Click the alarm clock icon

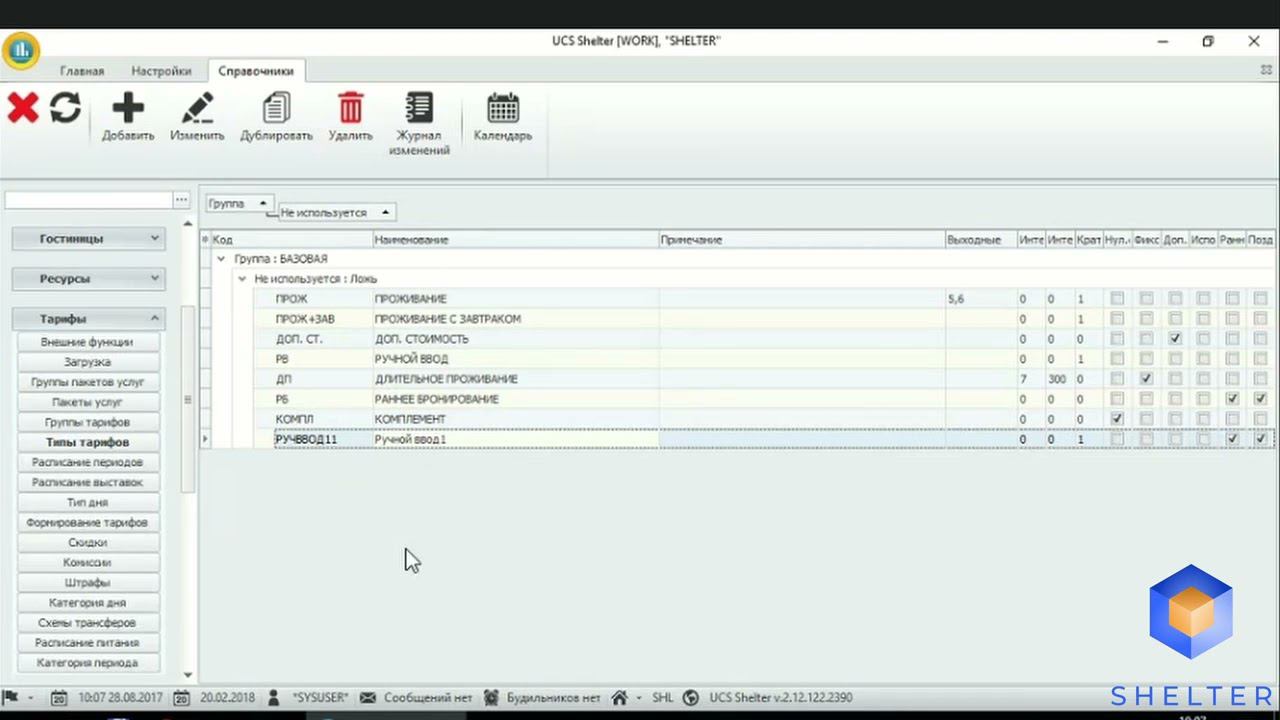coord(491,698)
